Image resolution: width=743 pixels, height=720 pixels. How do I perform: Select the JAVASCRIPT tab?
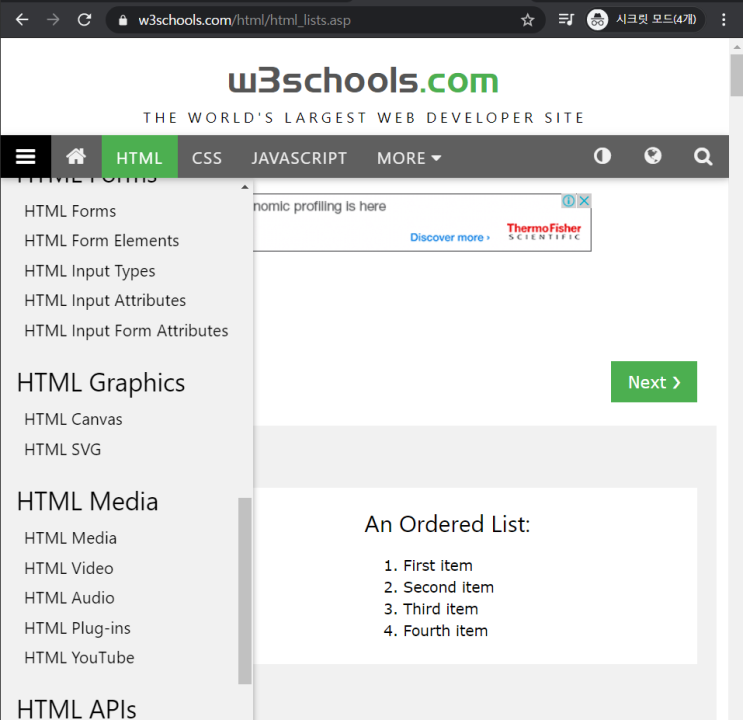(299, 158)
